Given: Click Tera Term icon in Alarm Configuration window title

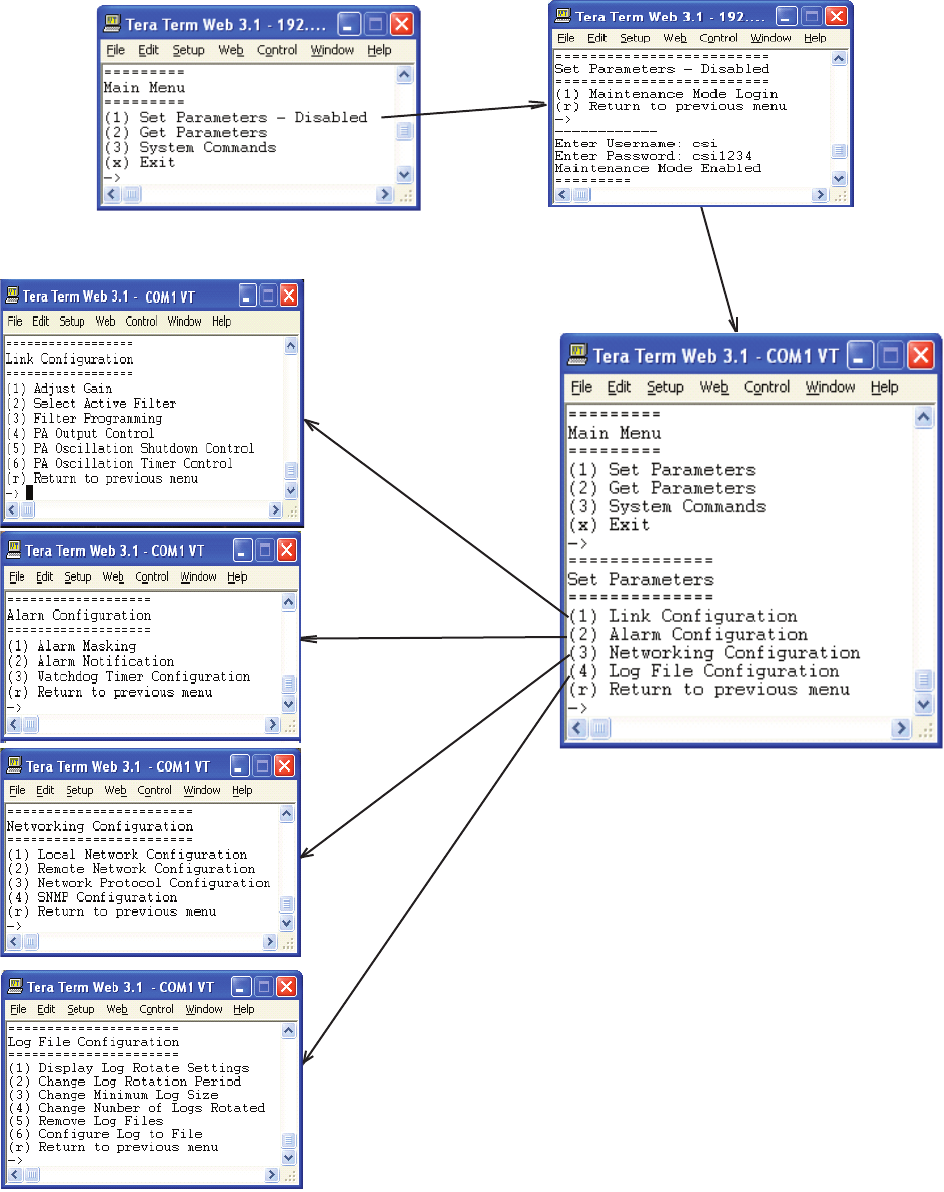Looking at the screenshot, I should (14, 550).
